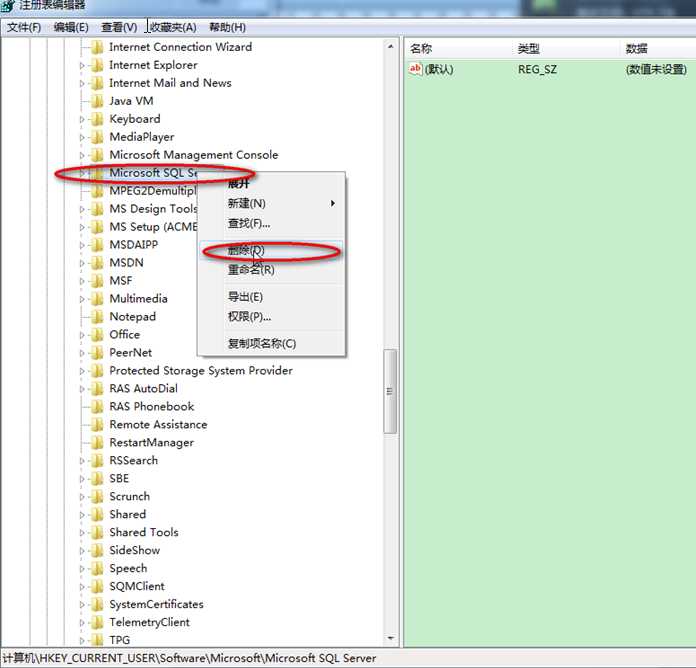Expand the Shared Tools key

[x=82, y=533]
